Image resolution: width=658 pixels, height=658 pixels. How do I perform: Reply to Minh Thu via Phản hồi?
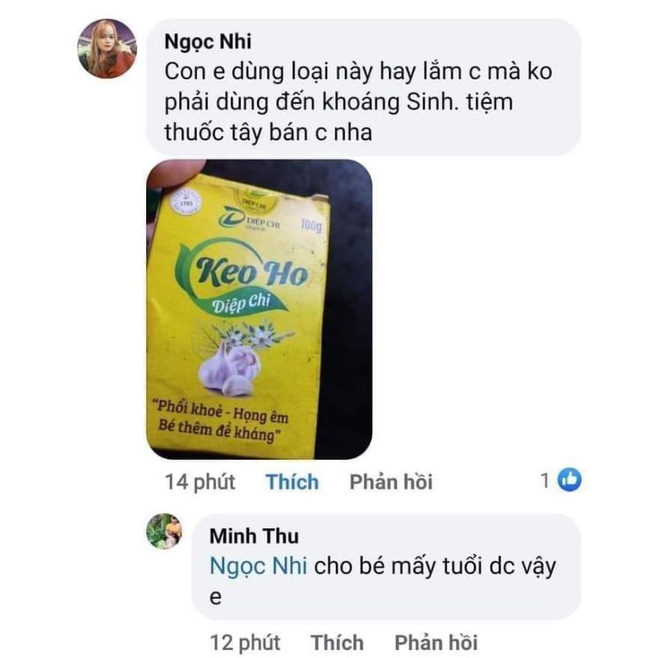tap(436, 642)
